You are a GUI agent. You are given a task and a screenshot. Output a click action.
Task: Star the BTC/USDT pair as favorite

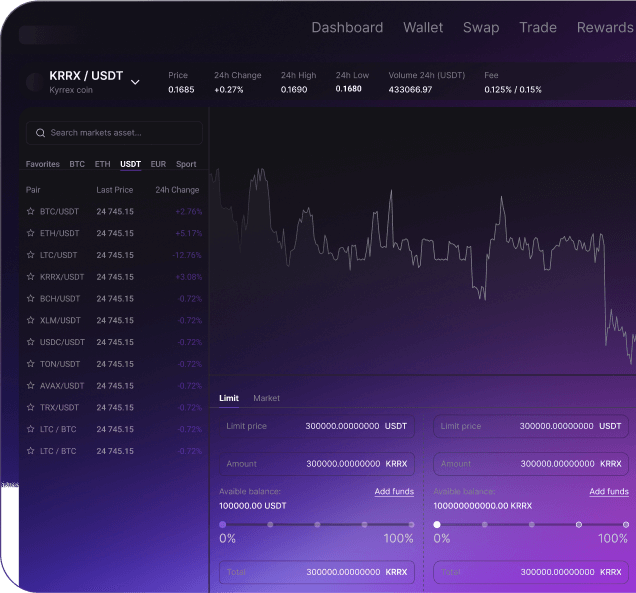click(x=31, y=212)
